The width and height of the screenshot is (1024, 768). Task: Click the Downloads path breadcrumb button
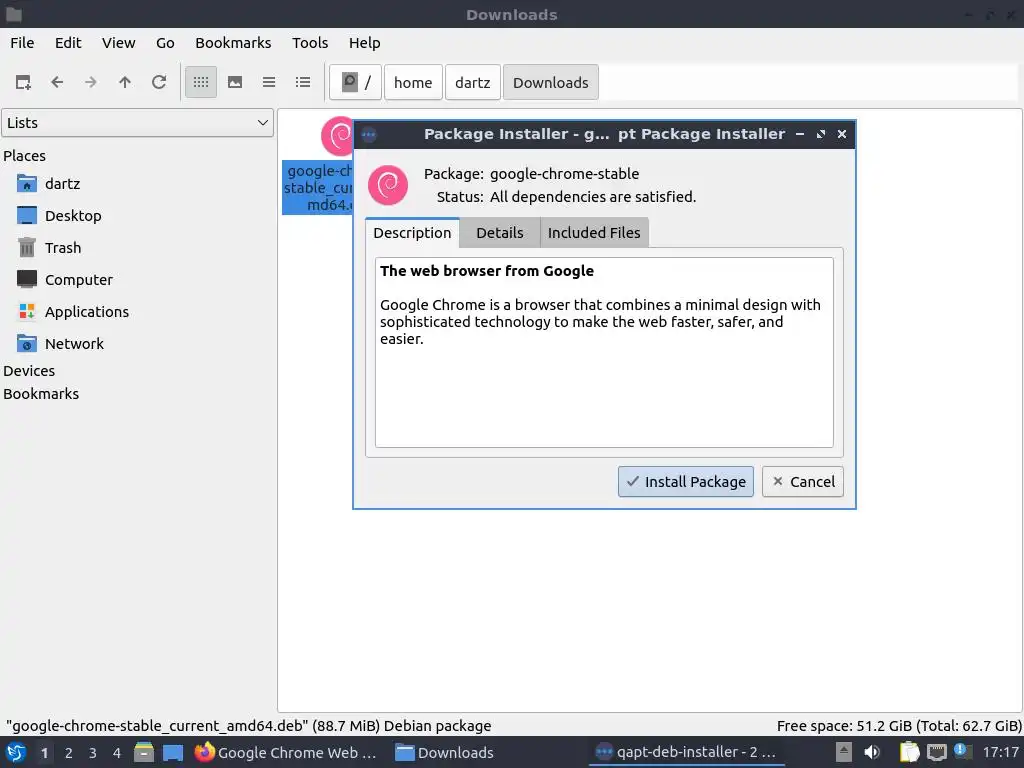click(x=551, y=82)
